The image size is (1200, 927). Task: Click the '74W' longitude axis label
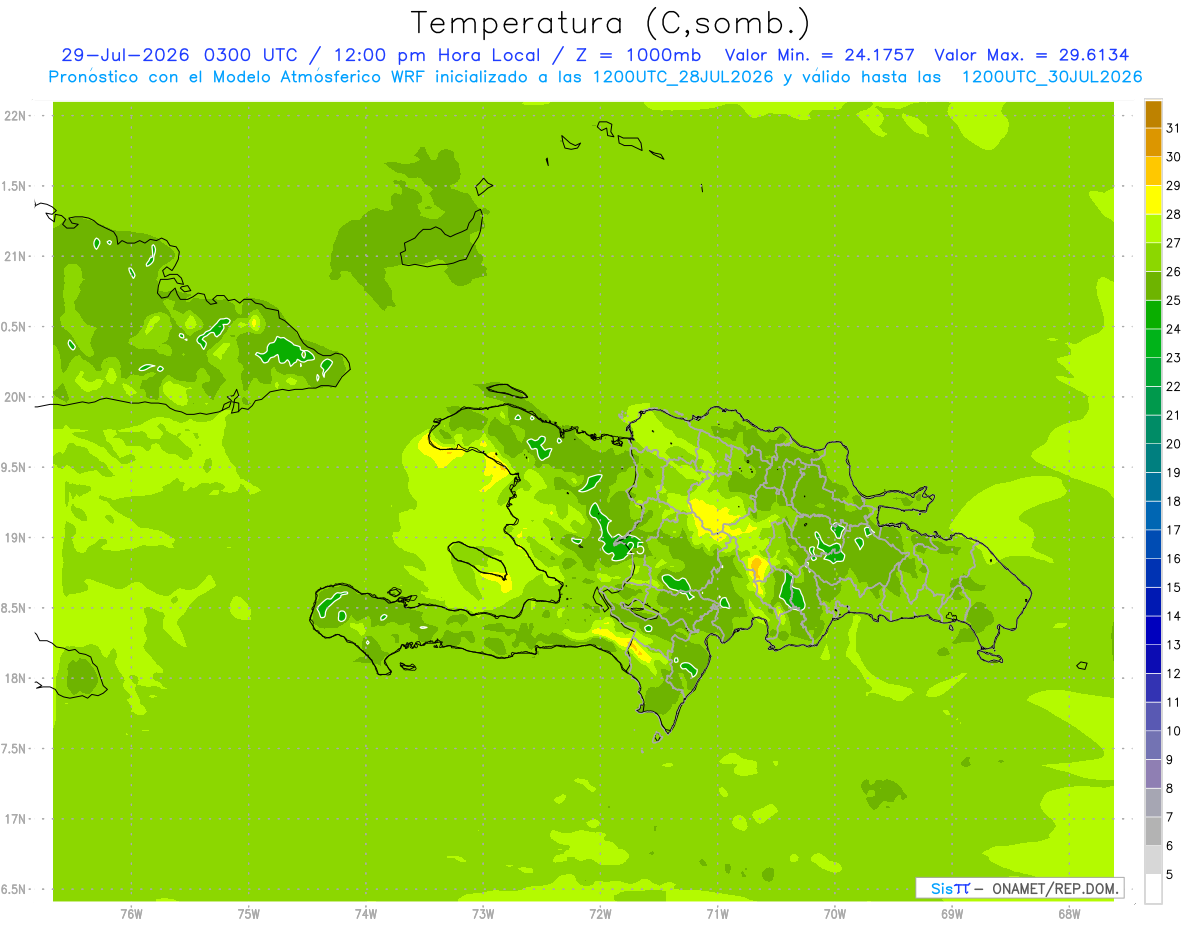(366, 914)
